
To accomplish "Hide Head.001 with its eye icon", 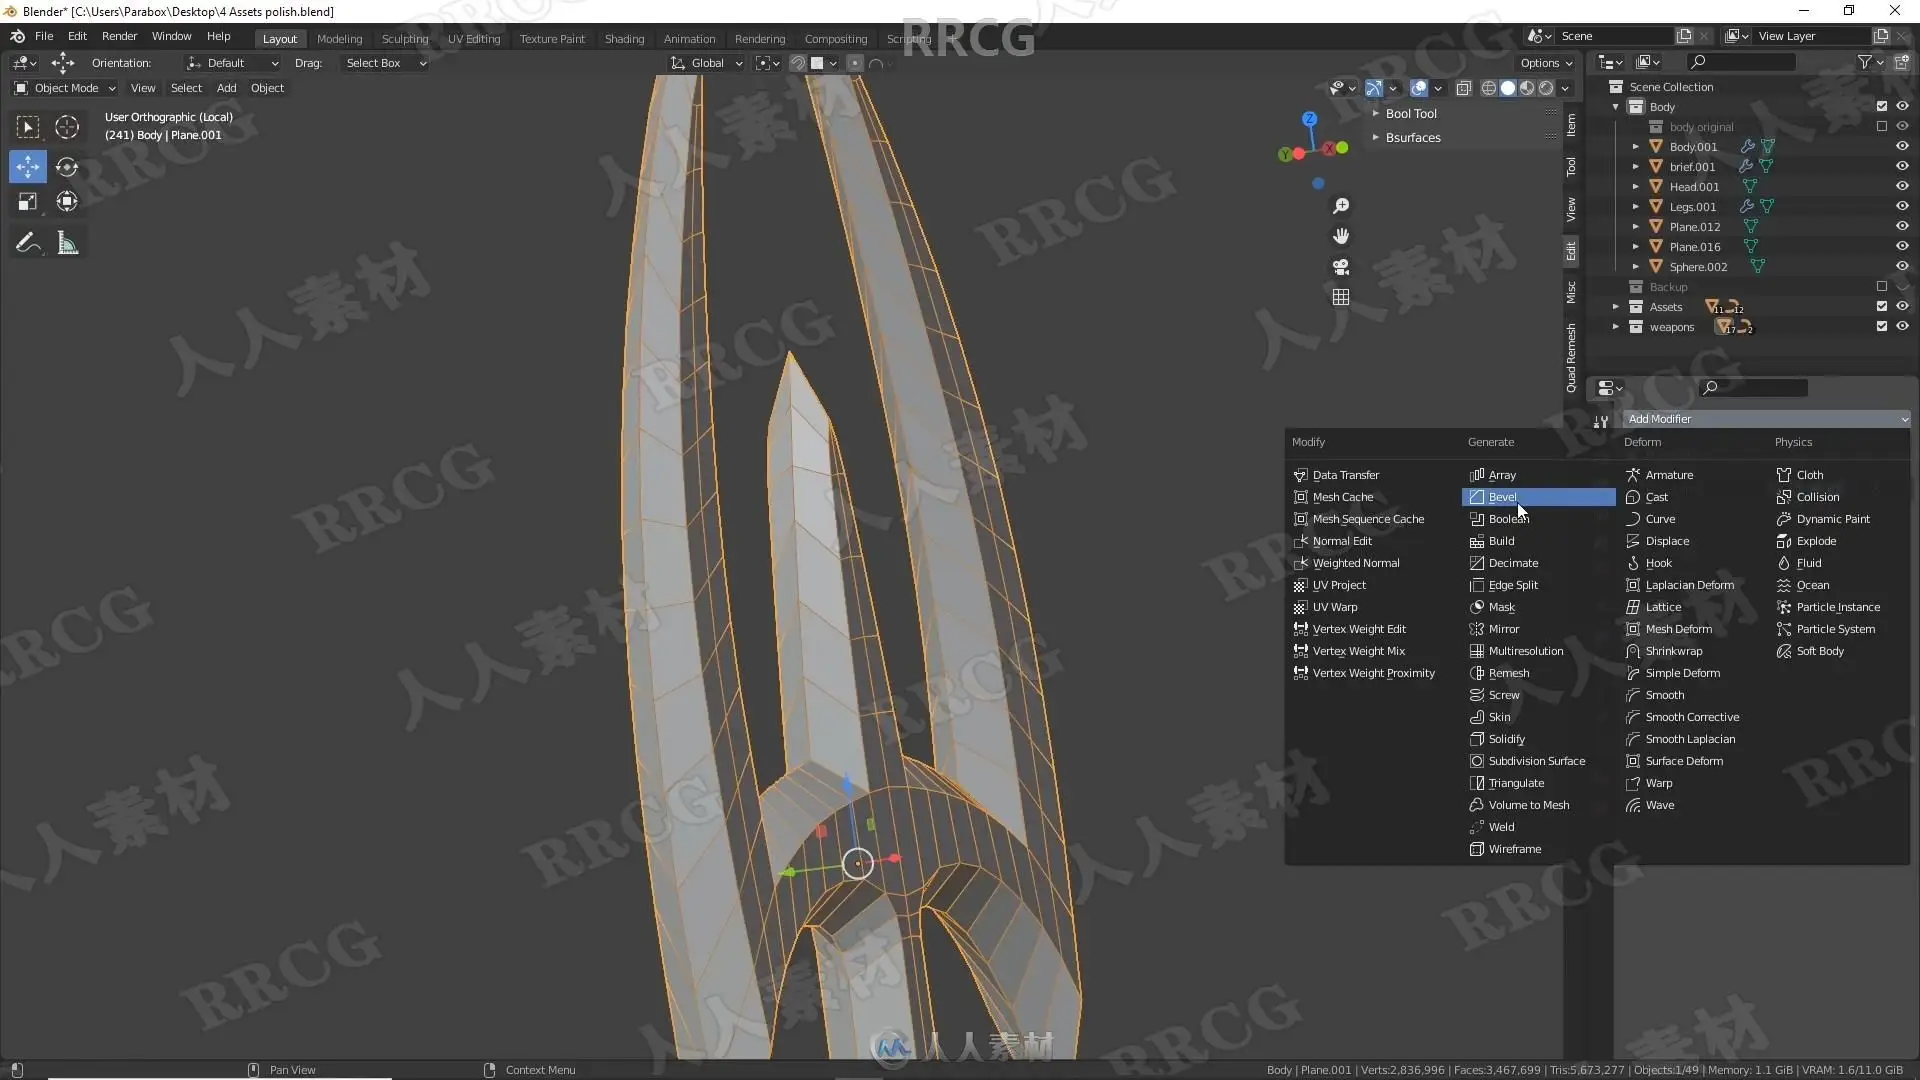I will coord(1902,186).
